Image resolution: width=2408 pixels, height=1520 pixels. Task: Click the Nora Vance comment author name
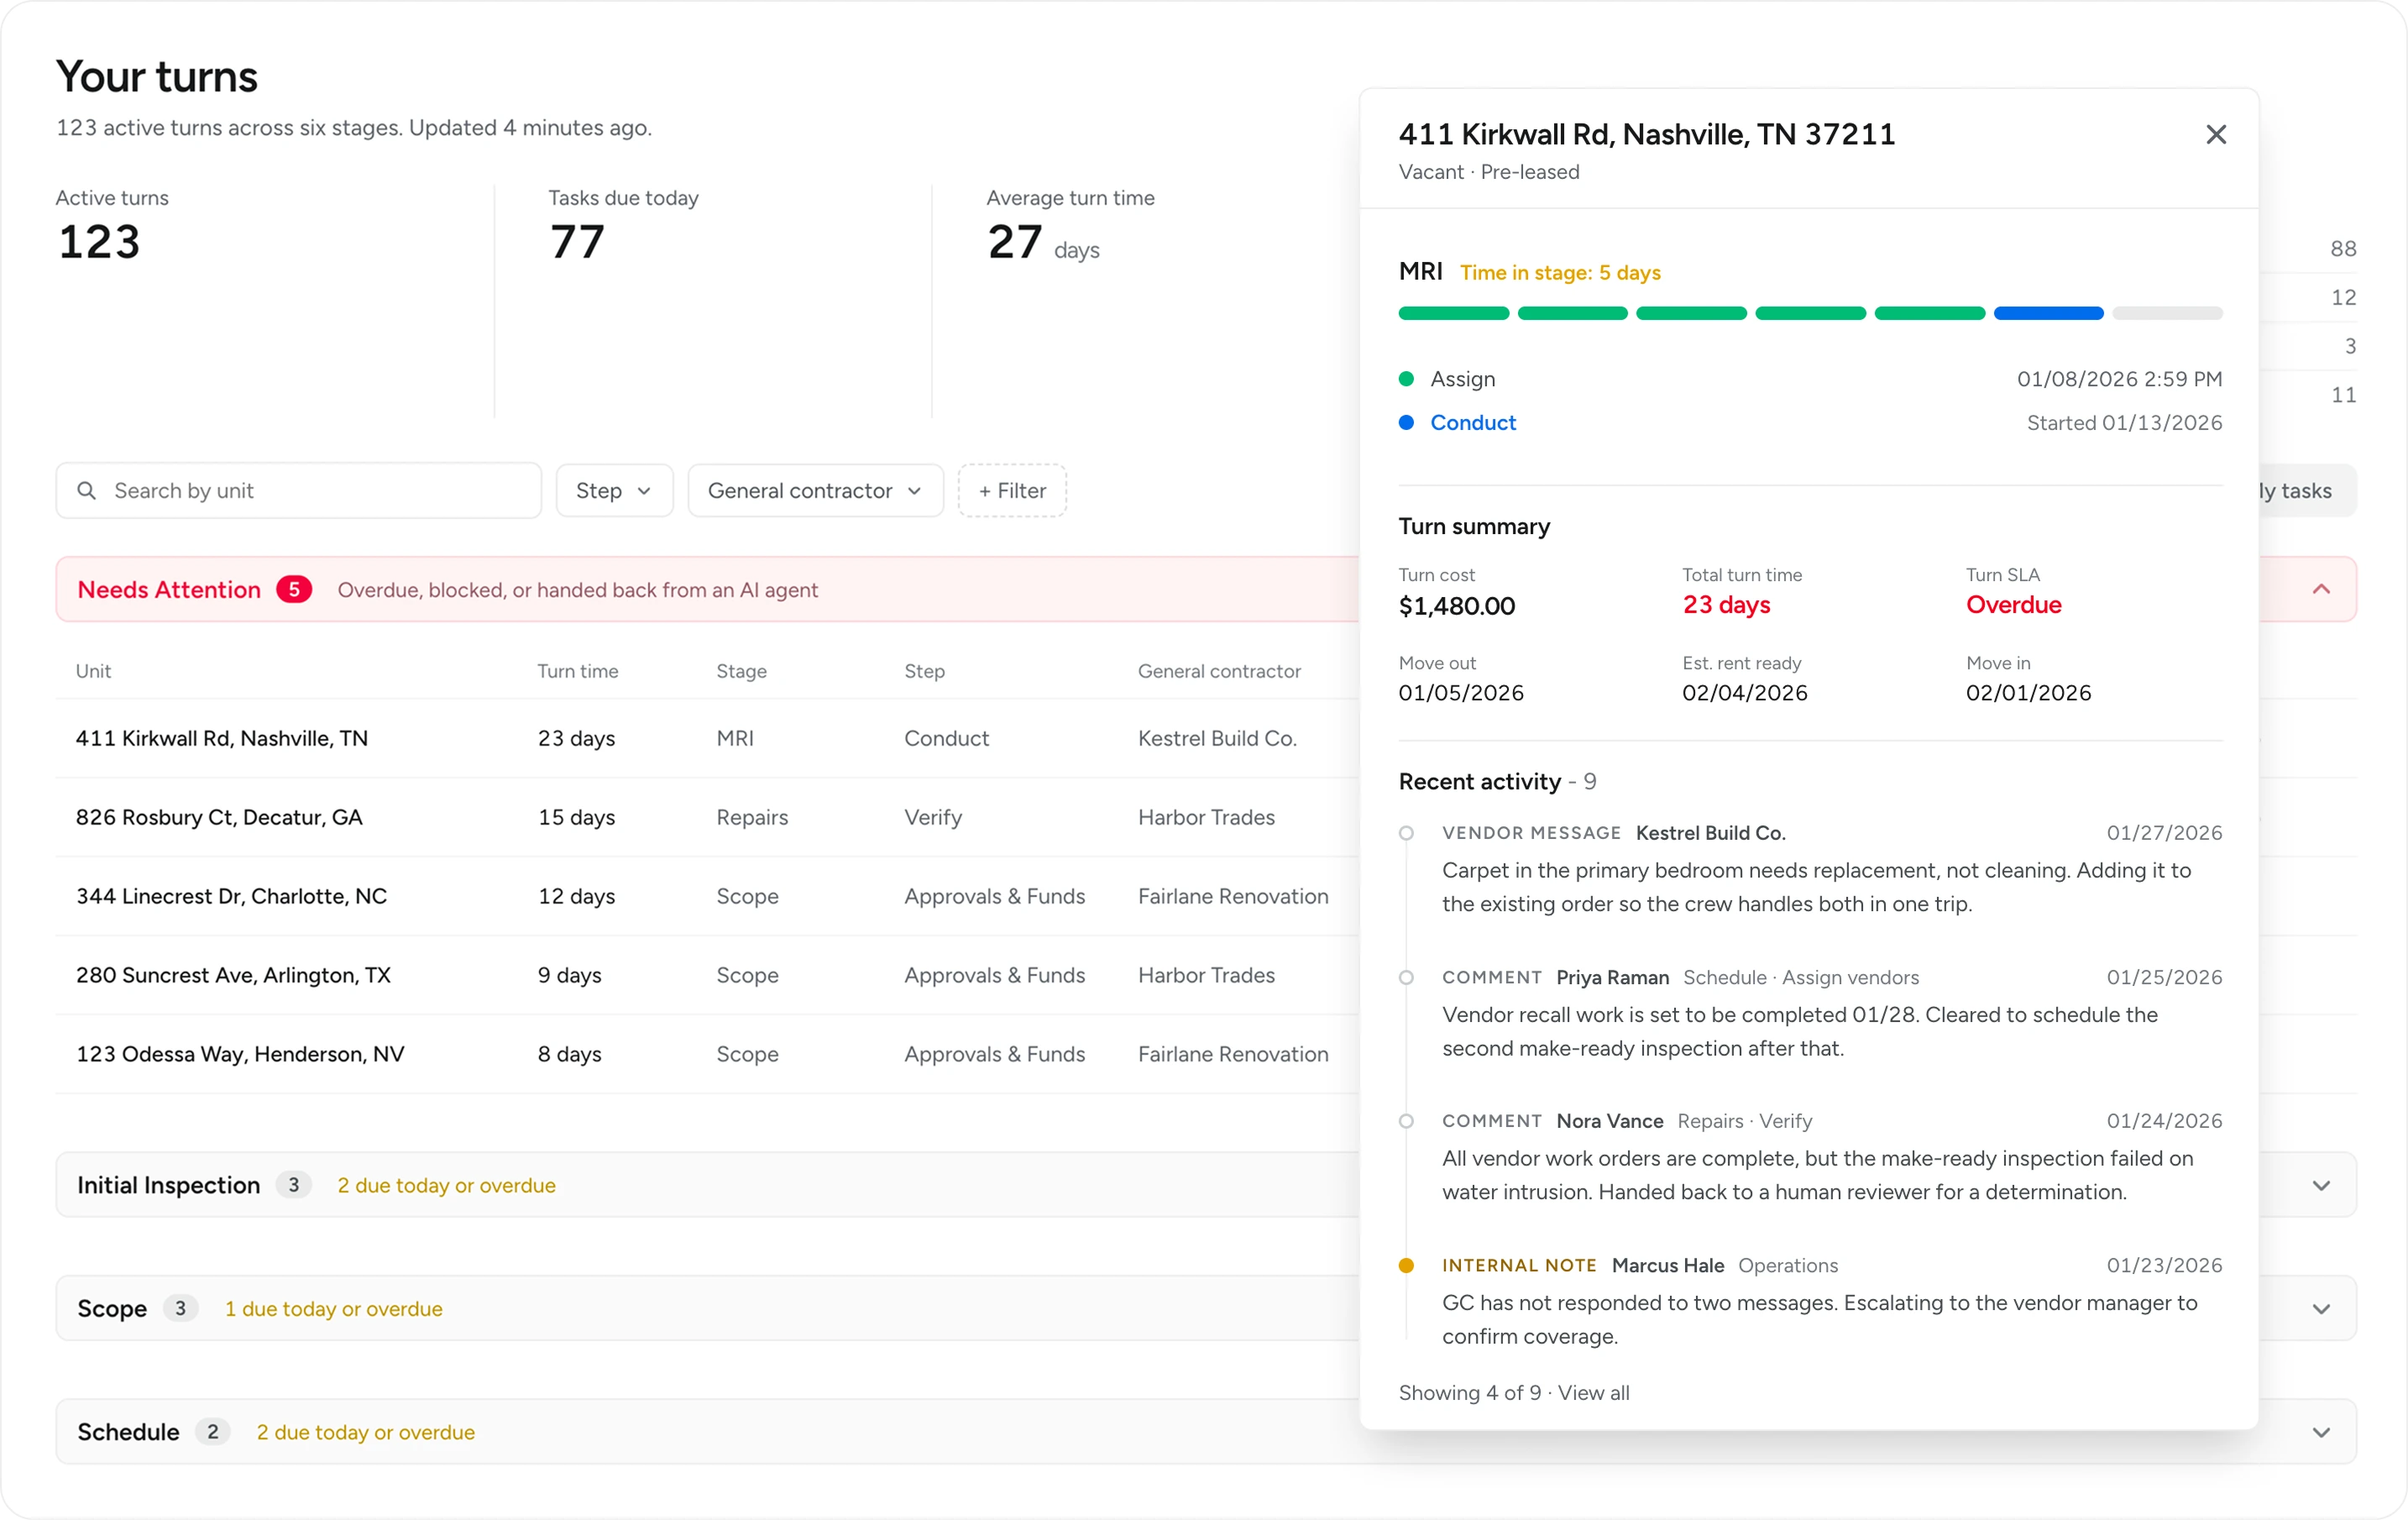pos(1609,1122)
